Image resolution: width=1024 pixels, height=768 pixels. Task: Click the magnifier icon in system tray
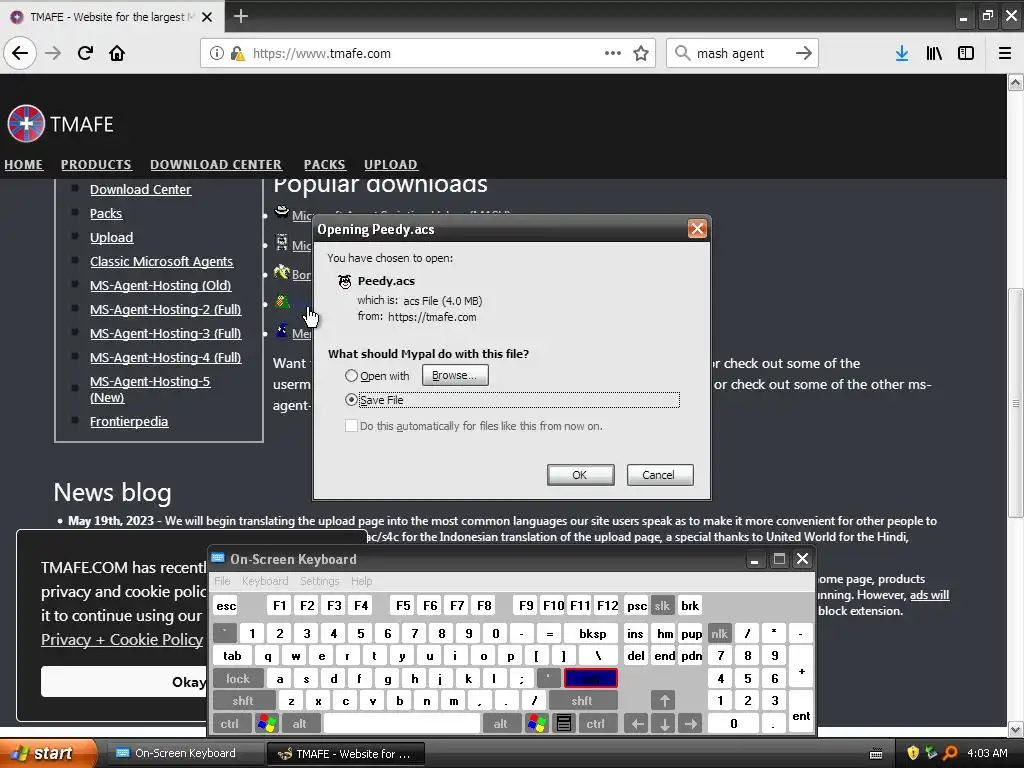(950, 753)
